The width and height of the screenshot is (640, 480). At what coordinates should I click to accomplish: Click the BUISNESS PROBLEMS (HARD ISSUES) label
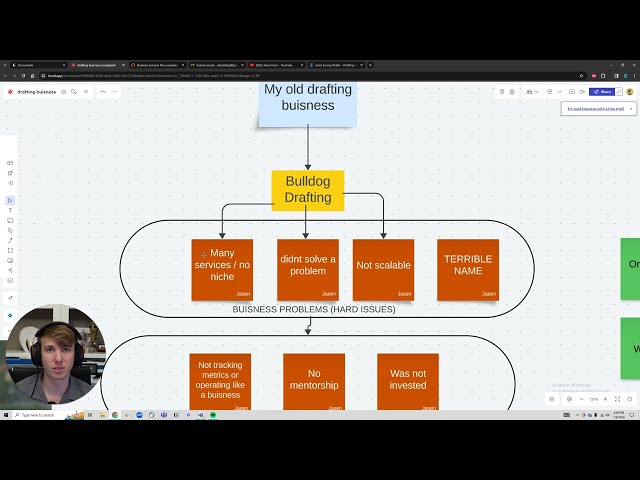(314, 309)
